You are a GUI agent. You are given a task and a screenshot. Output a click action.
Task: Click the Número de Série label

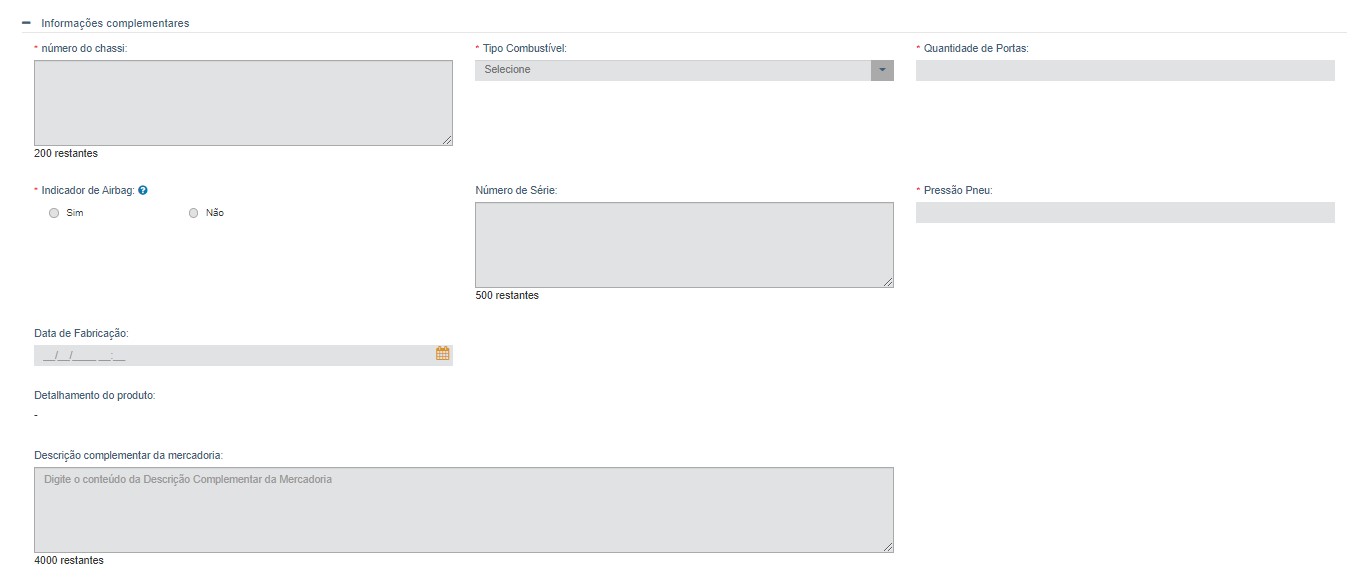pyautogui.click(x=516, y=190)
